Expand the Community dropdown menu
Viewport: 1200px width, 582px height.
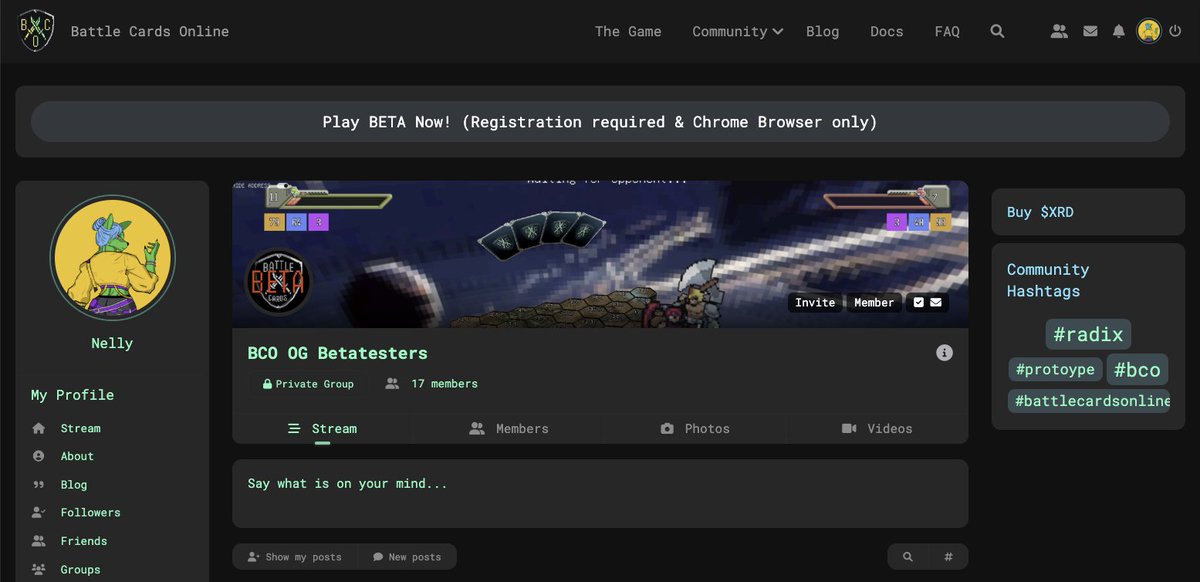coord(737,31)
